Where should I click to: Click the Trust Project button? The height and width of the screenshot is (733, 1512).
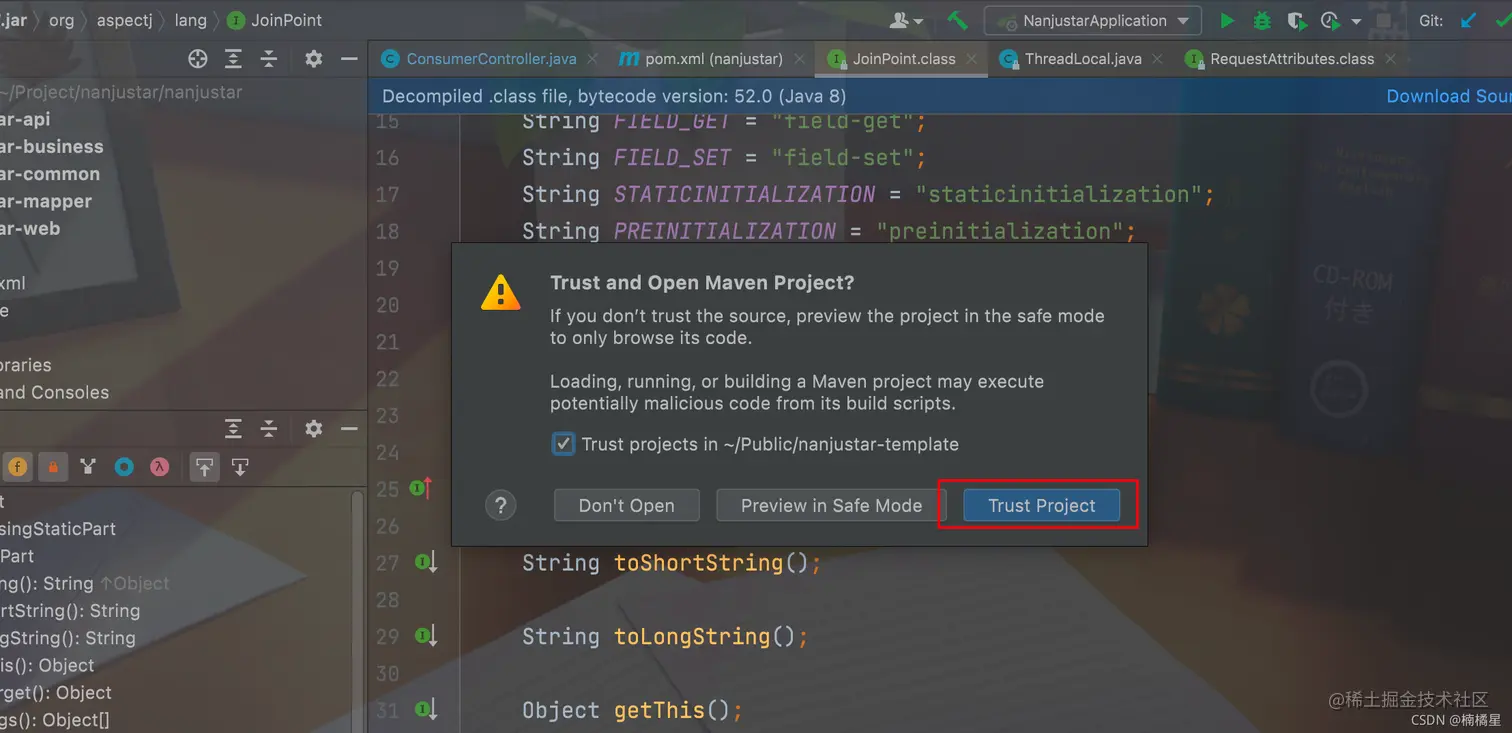(x=1042, y=505)
